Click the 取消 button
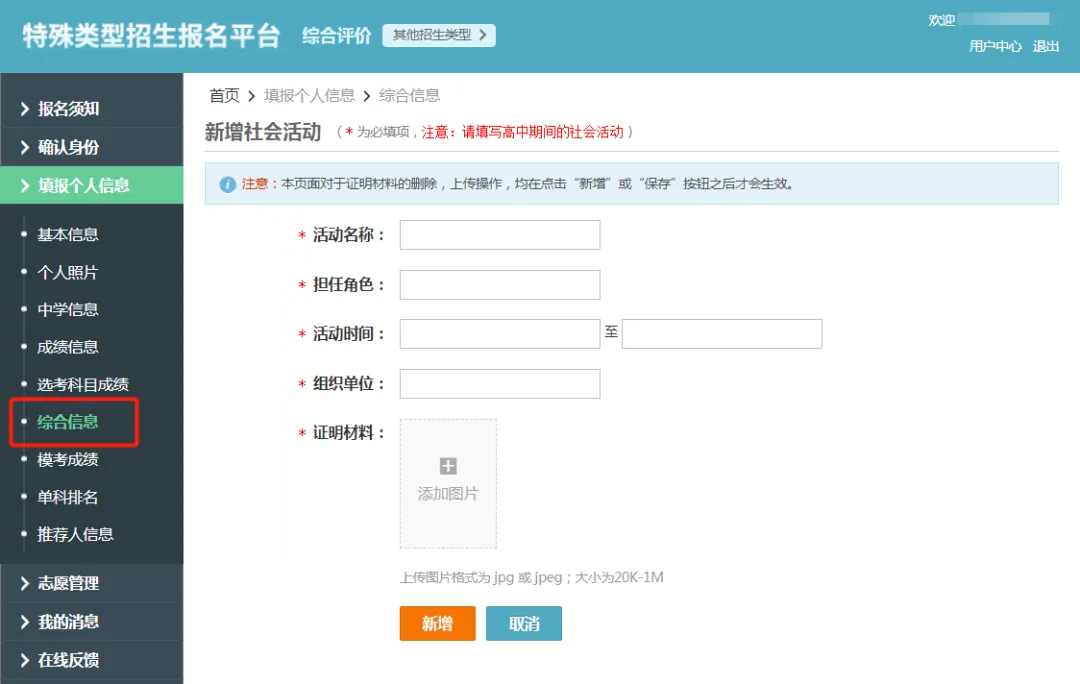This screenshot has width=1080, height=684. pyautogui.click(x=524, y=623)
